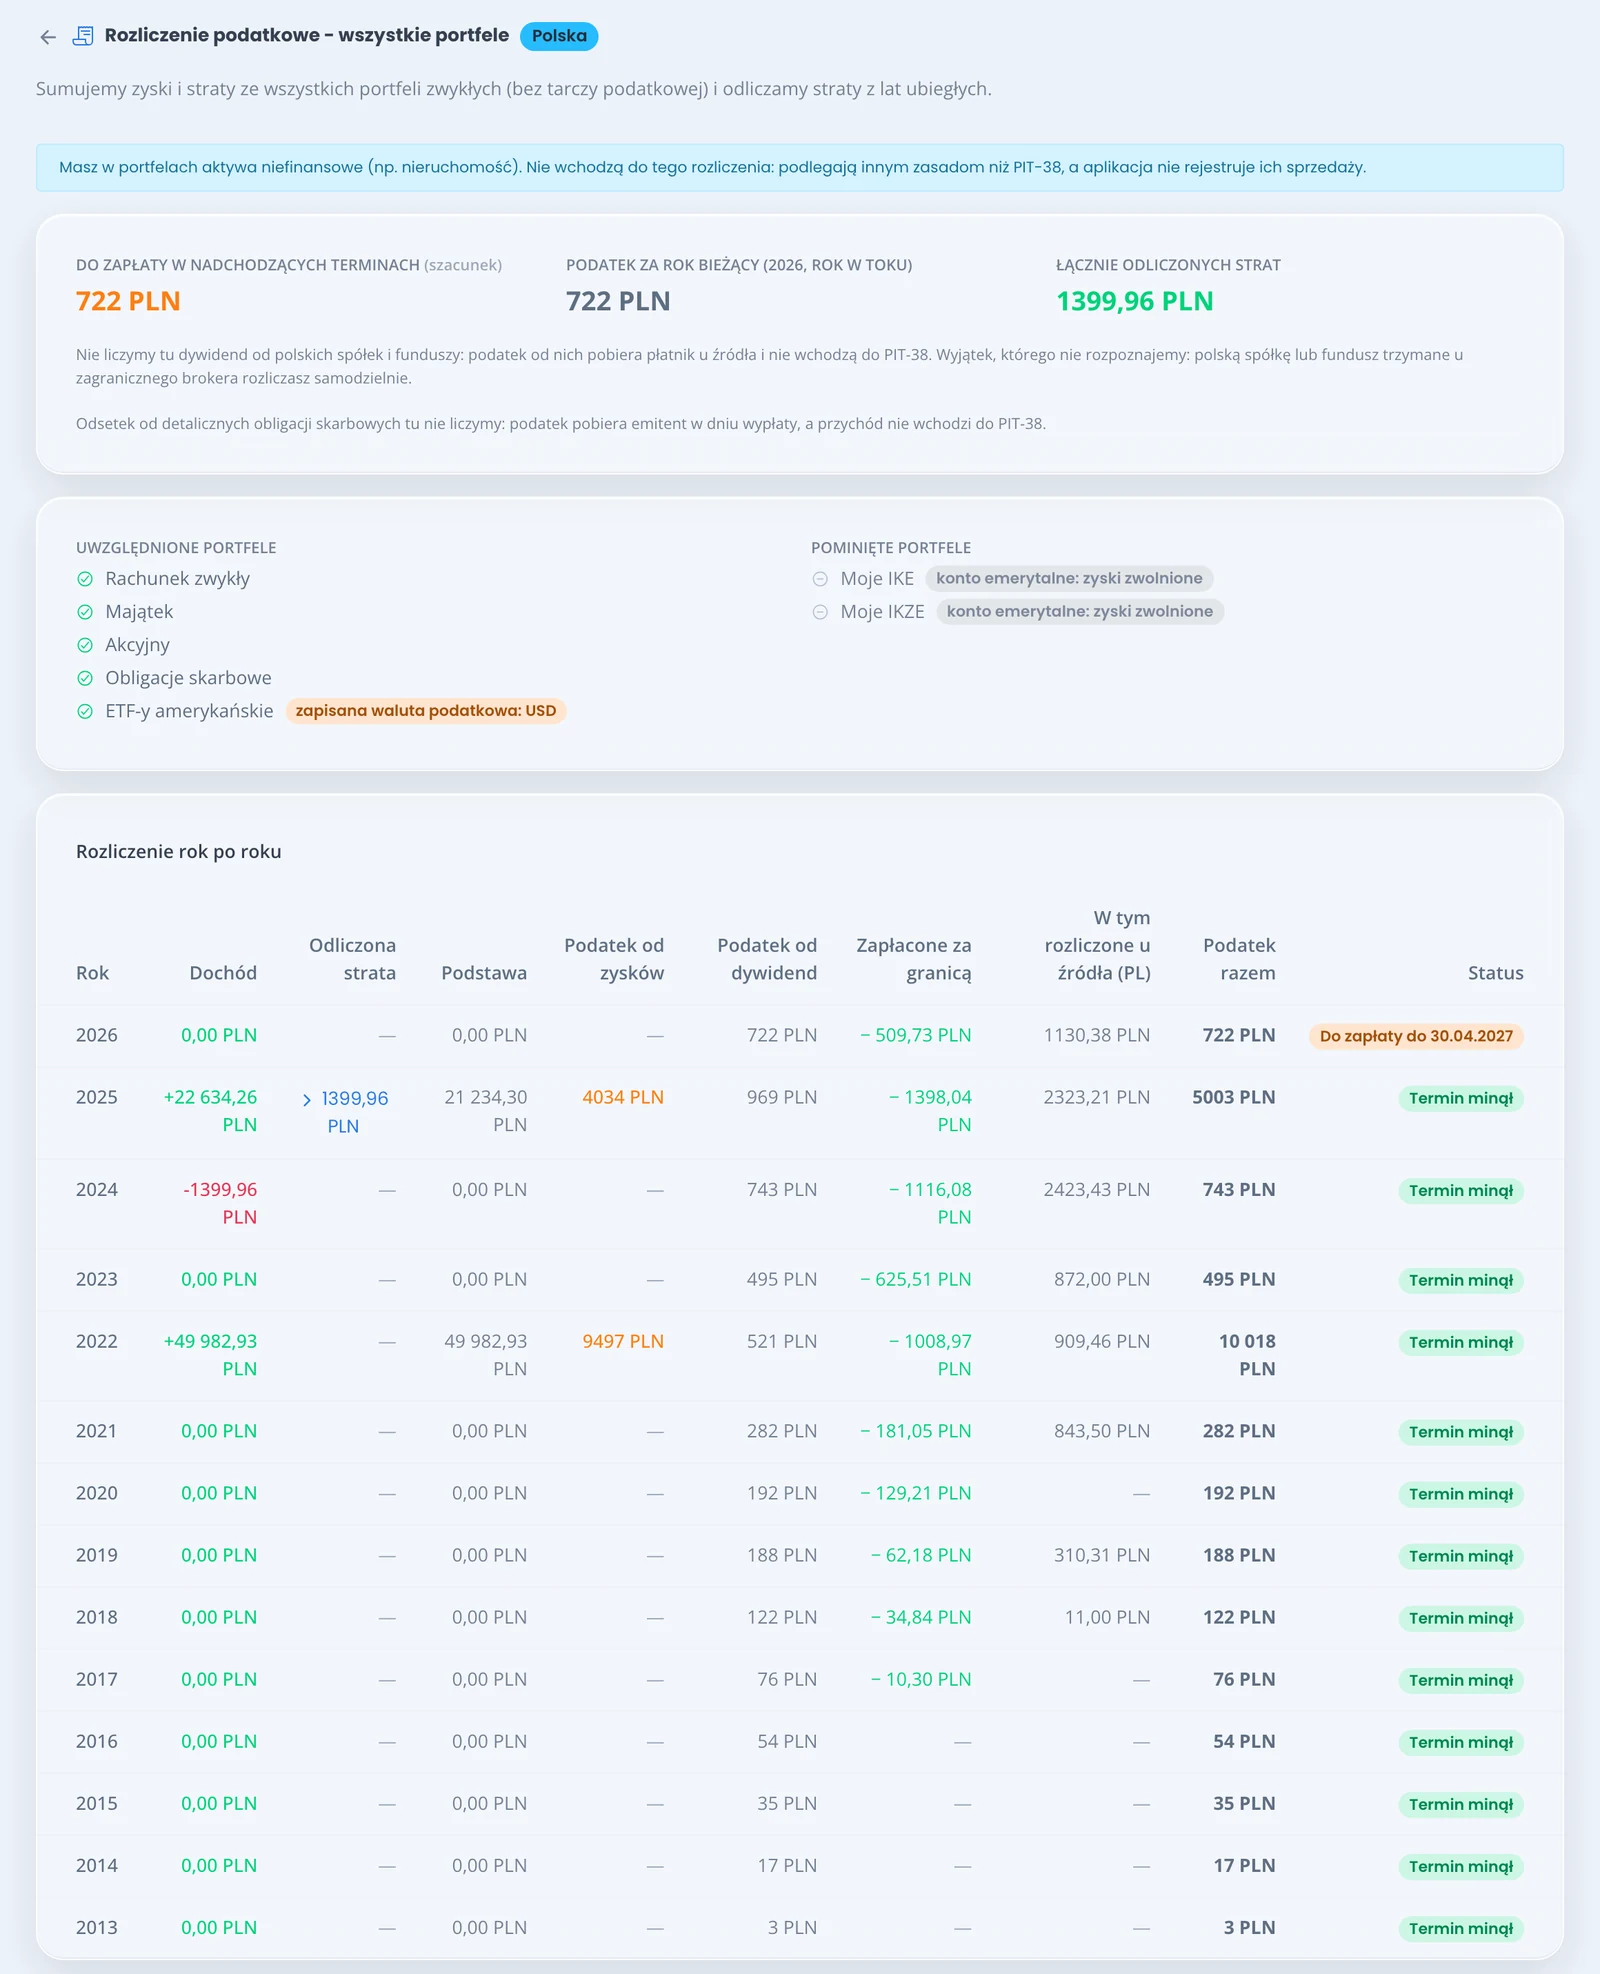Click the Moje IKE retirement account tag
1600x1974 pixels.
click(x=1069, y=578)
